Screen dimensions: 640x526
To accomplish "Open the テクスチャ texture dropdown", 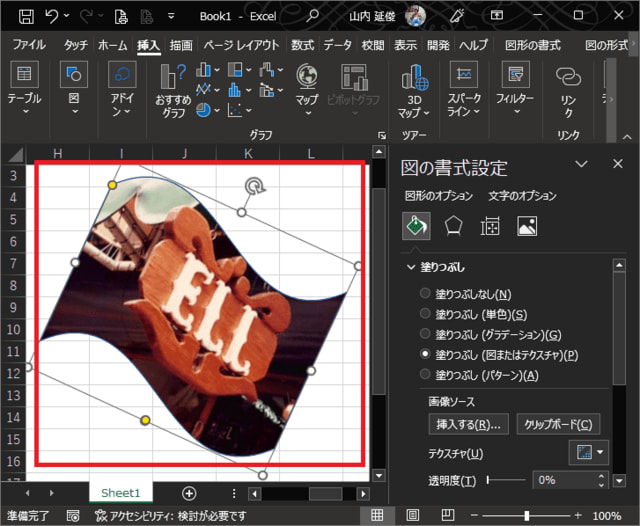I will click(x=587, y=452).
